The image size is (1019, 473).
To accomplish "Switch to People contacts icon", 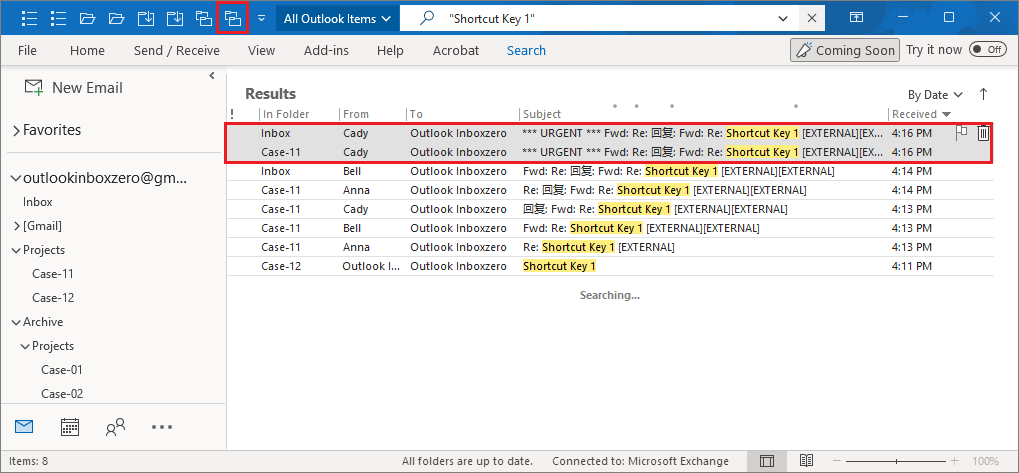I will pyautogui.click(x=115, y=427).
